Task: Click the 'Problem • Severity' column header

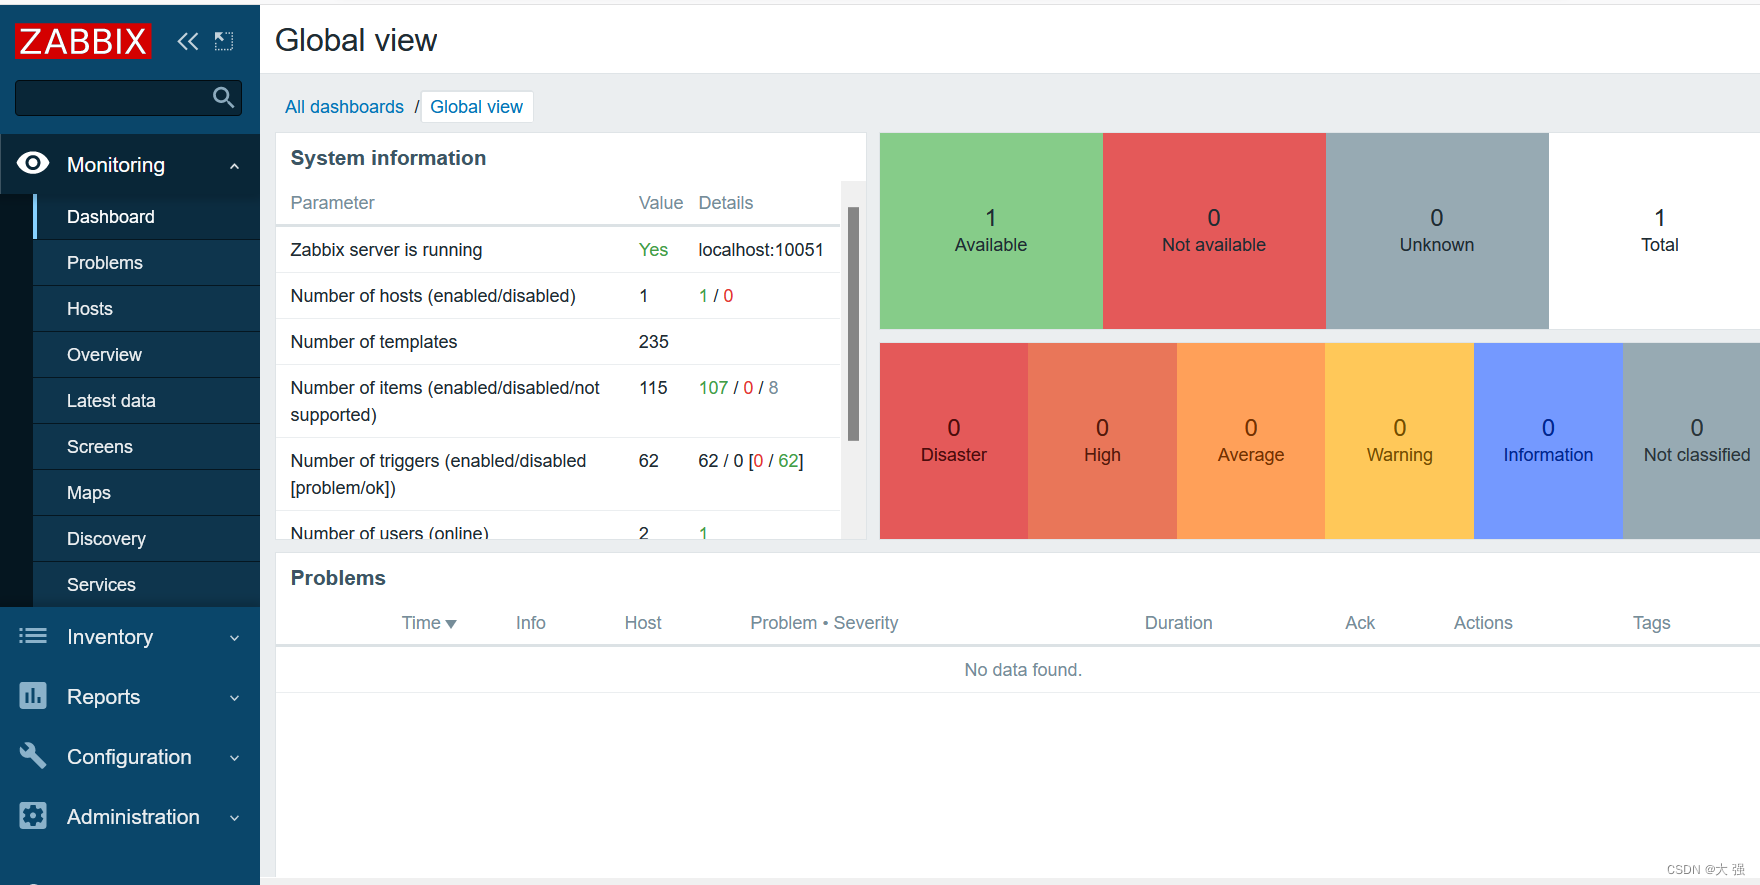Action: [x=824, y=623]
